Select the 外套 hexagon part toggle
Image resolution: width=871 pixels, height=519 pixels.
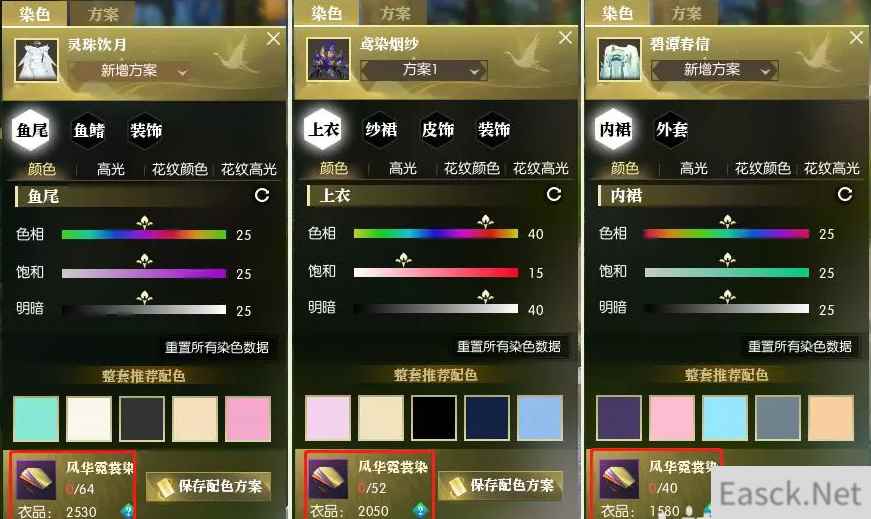pos(672,129)
